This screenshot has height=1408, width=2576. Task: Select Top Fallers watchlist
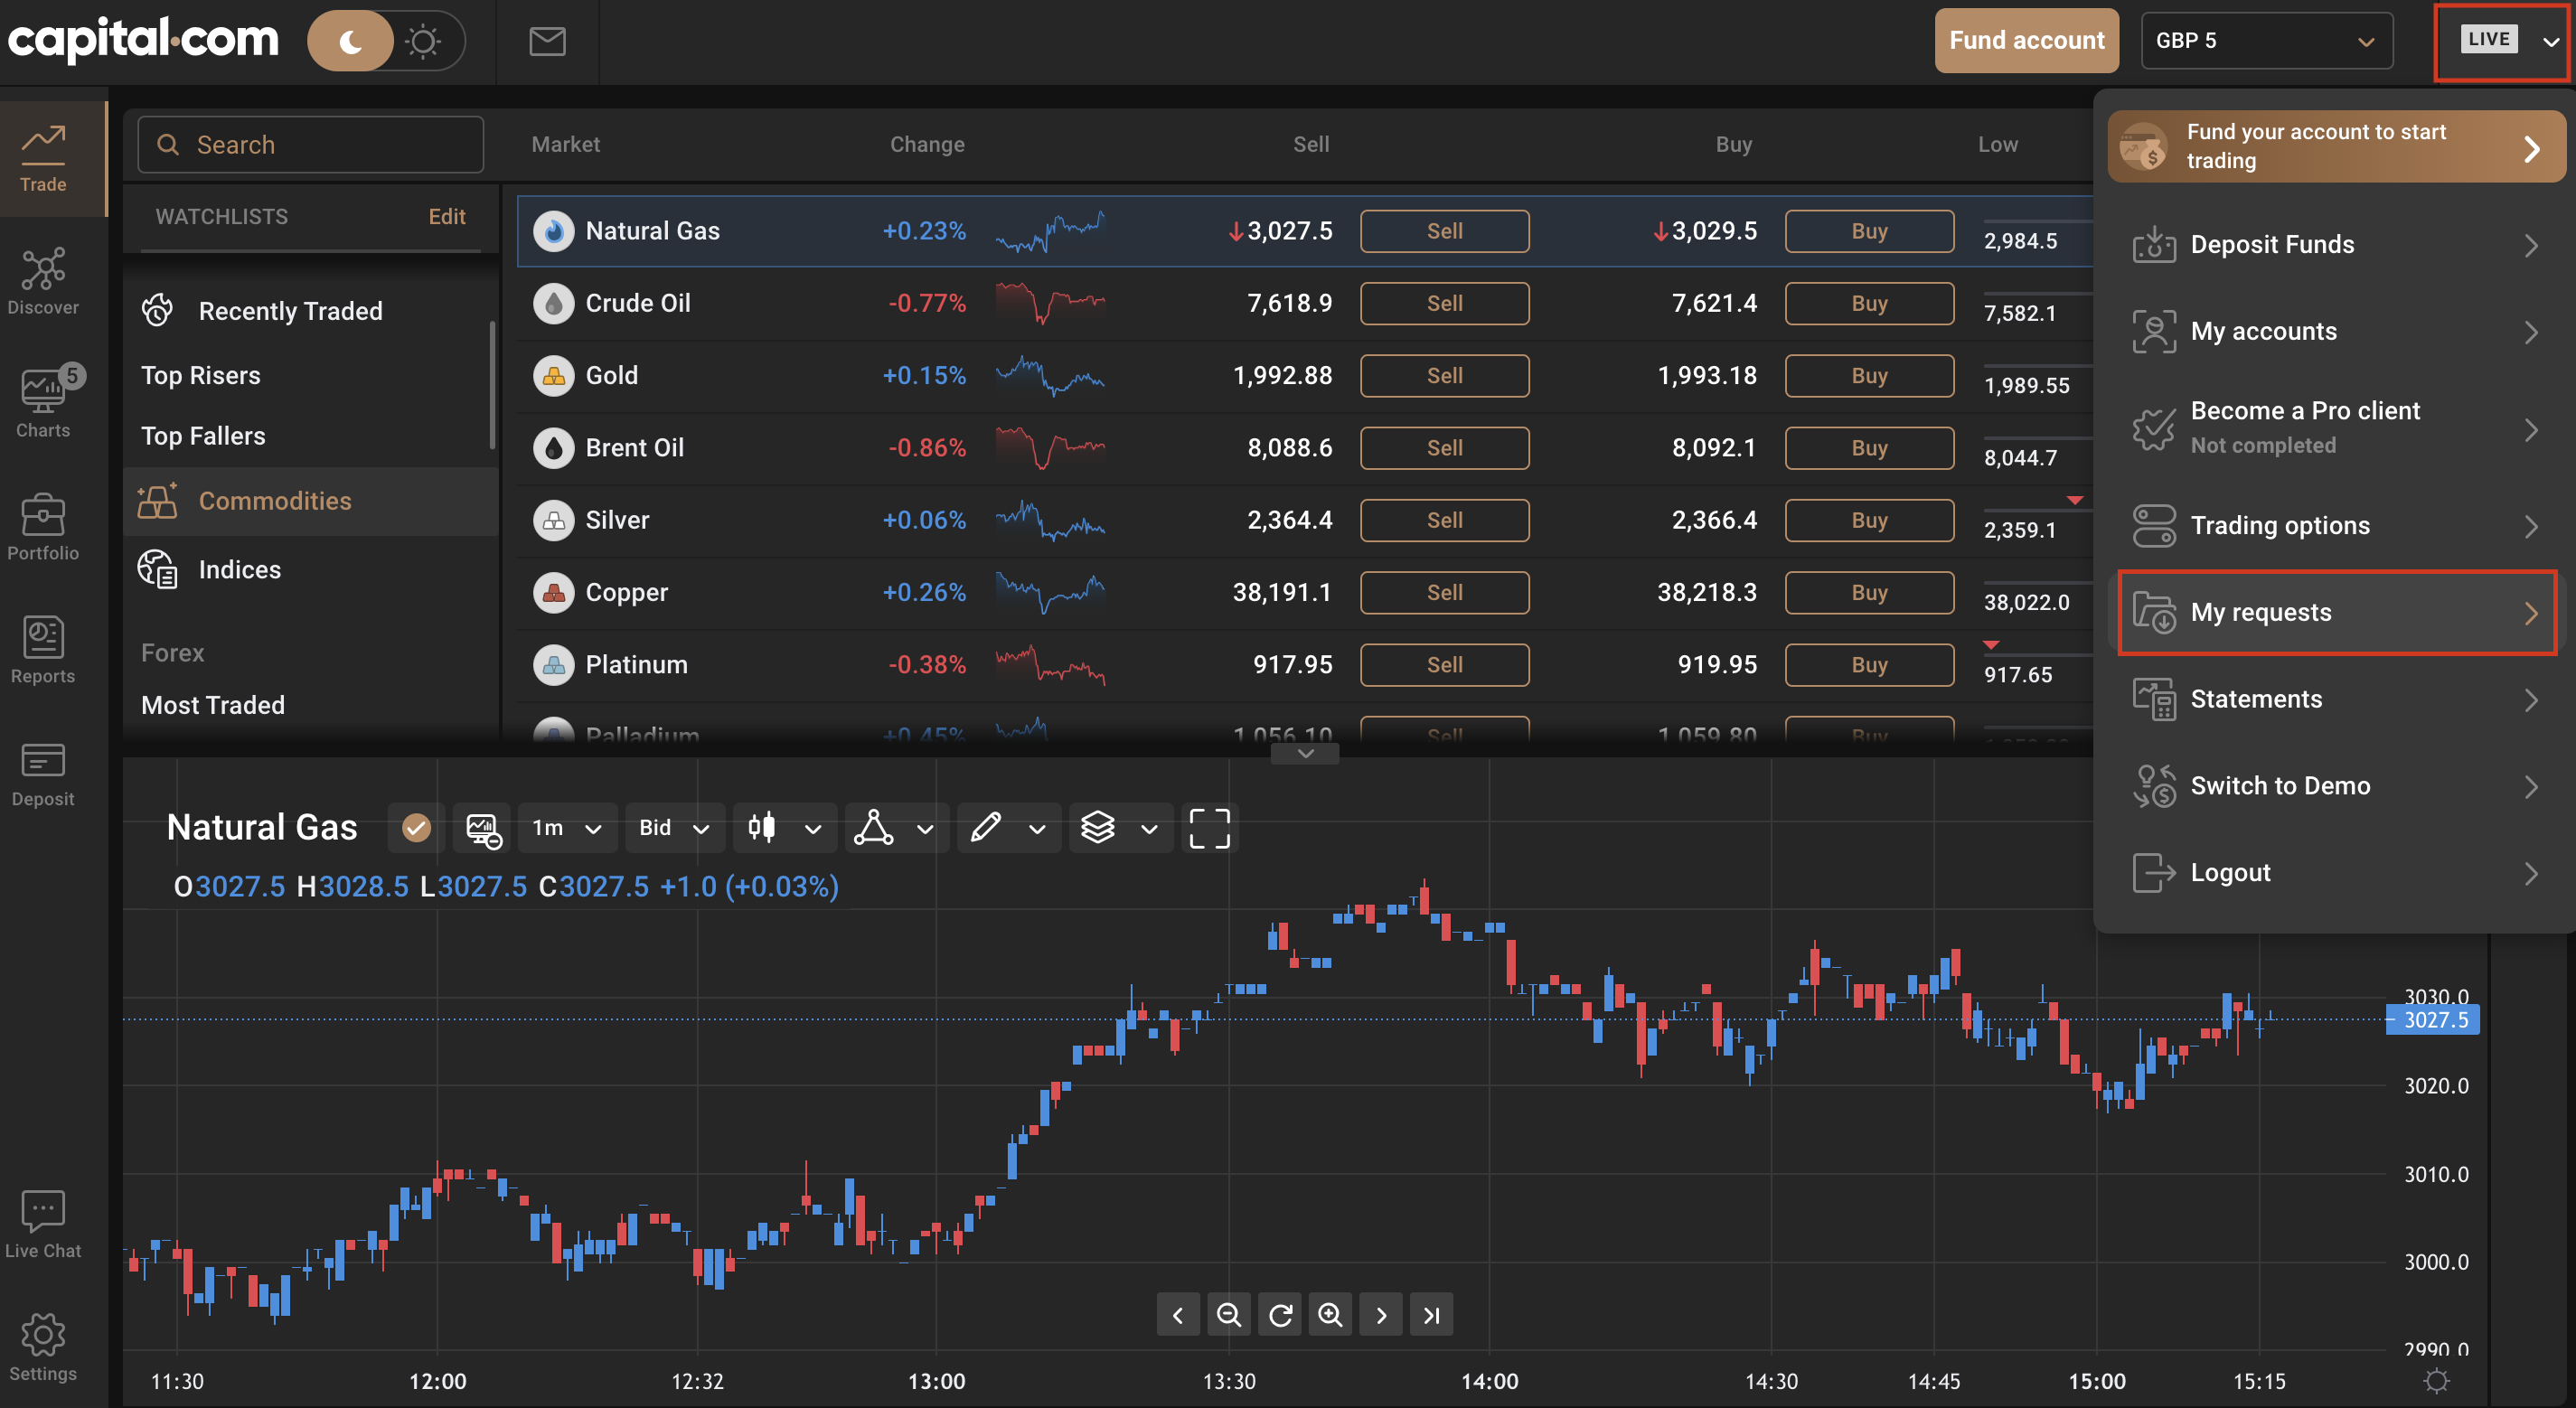[203, 436]
